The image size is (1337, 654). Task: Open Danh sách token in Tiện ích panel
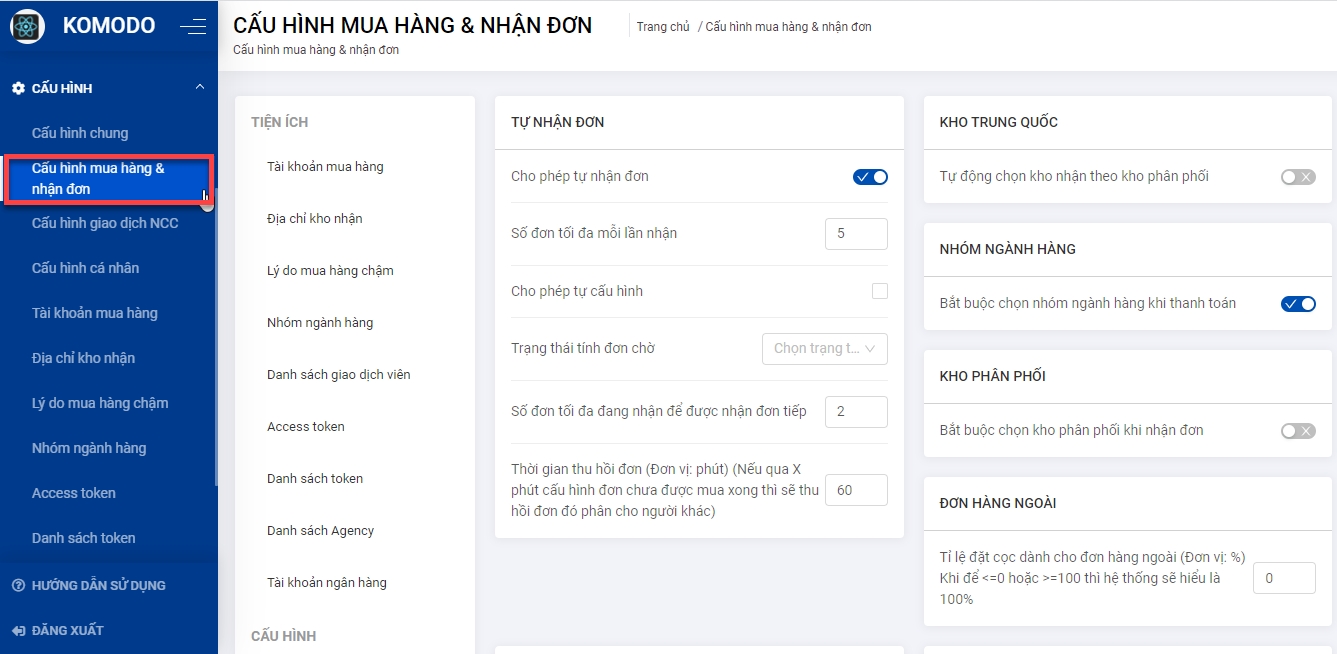point(315,479)
